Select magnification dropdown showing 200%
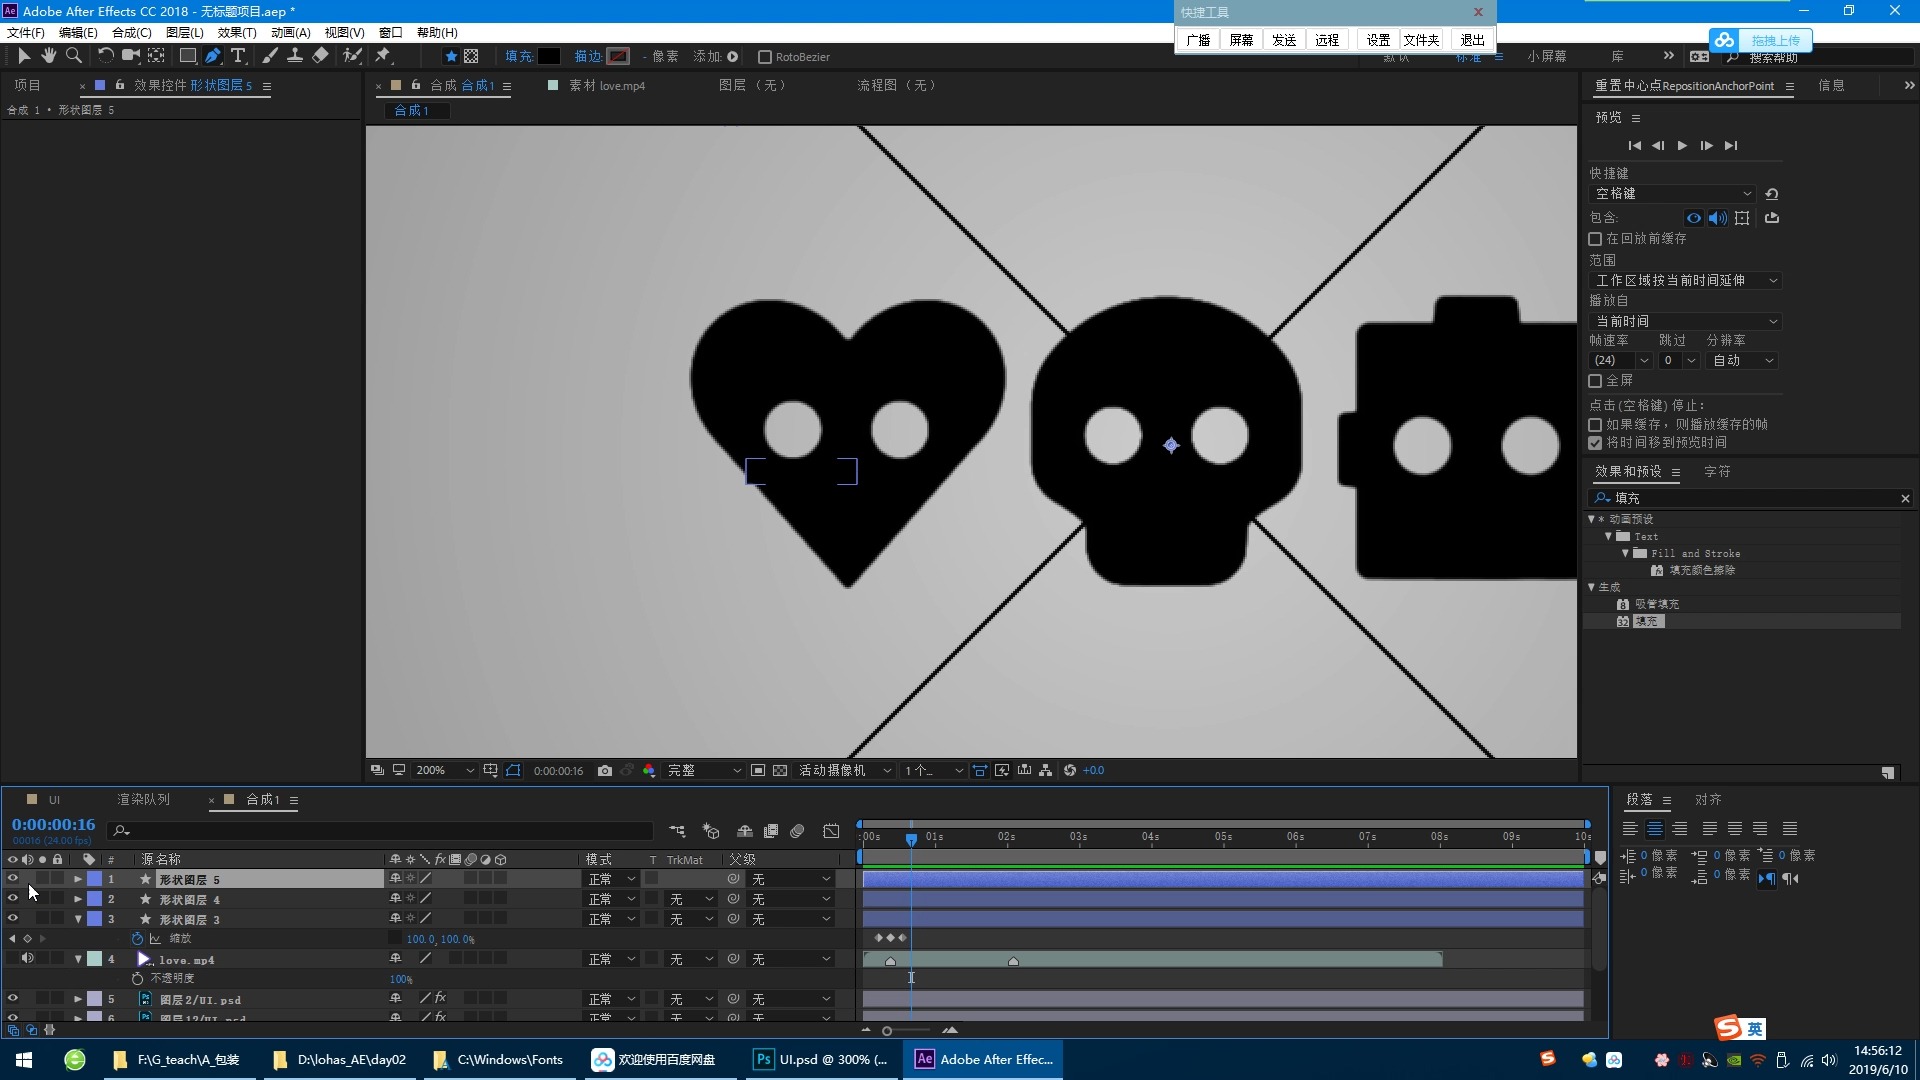 (443, 770)
